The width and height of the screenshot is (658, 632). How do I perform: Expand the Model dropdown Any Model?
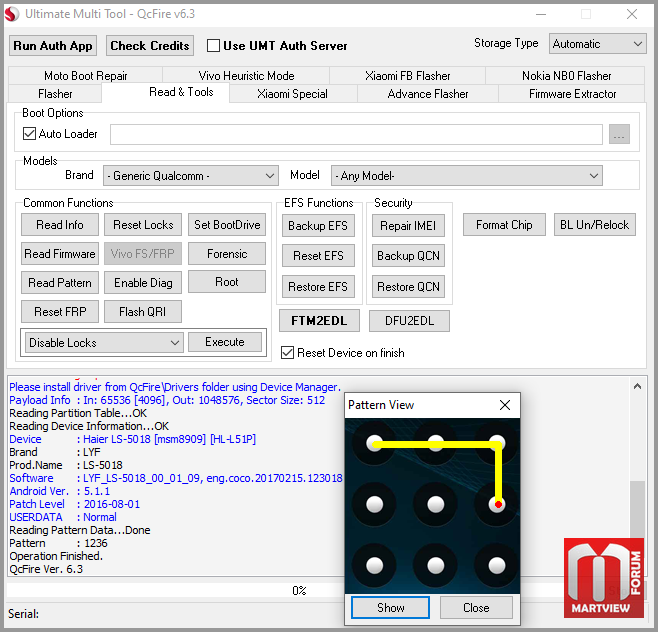[x=467, y=176]
